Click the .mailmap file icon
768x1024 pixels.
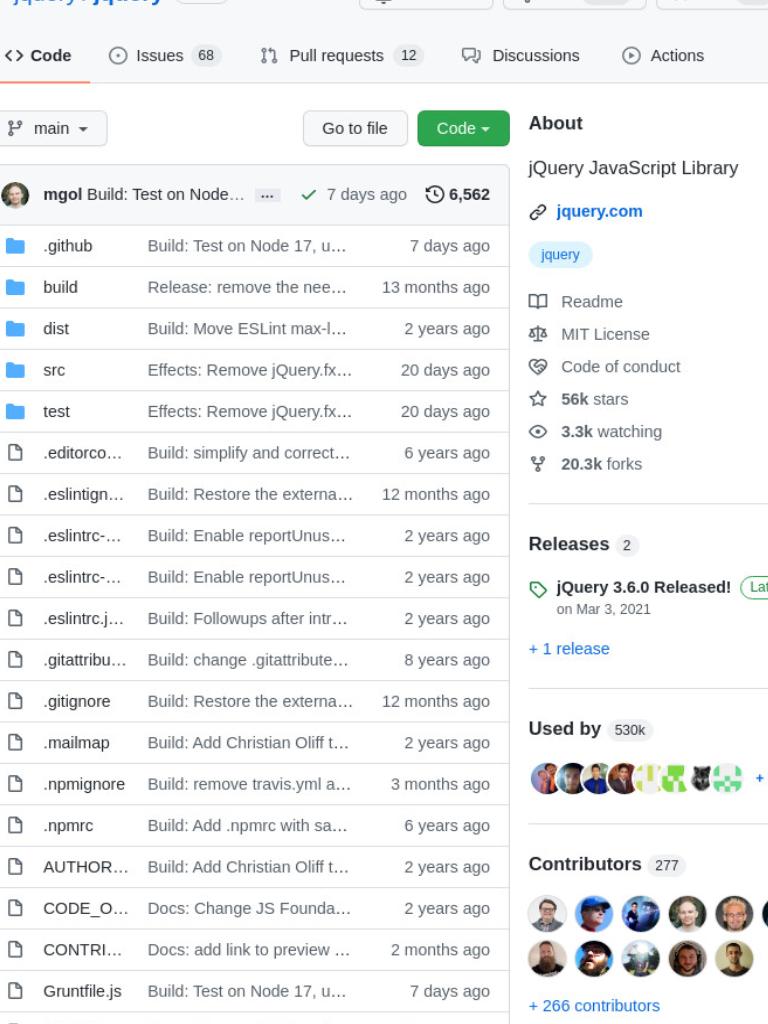[15, 743]
